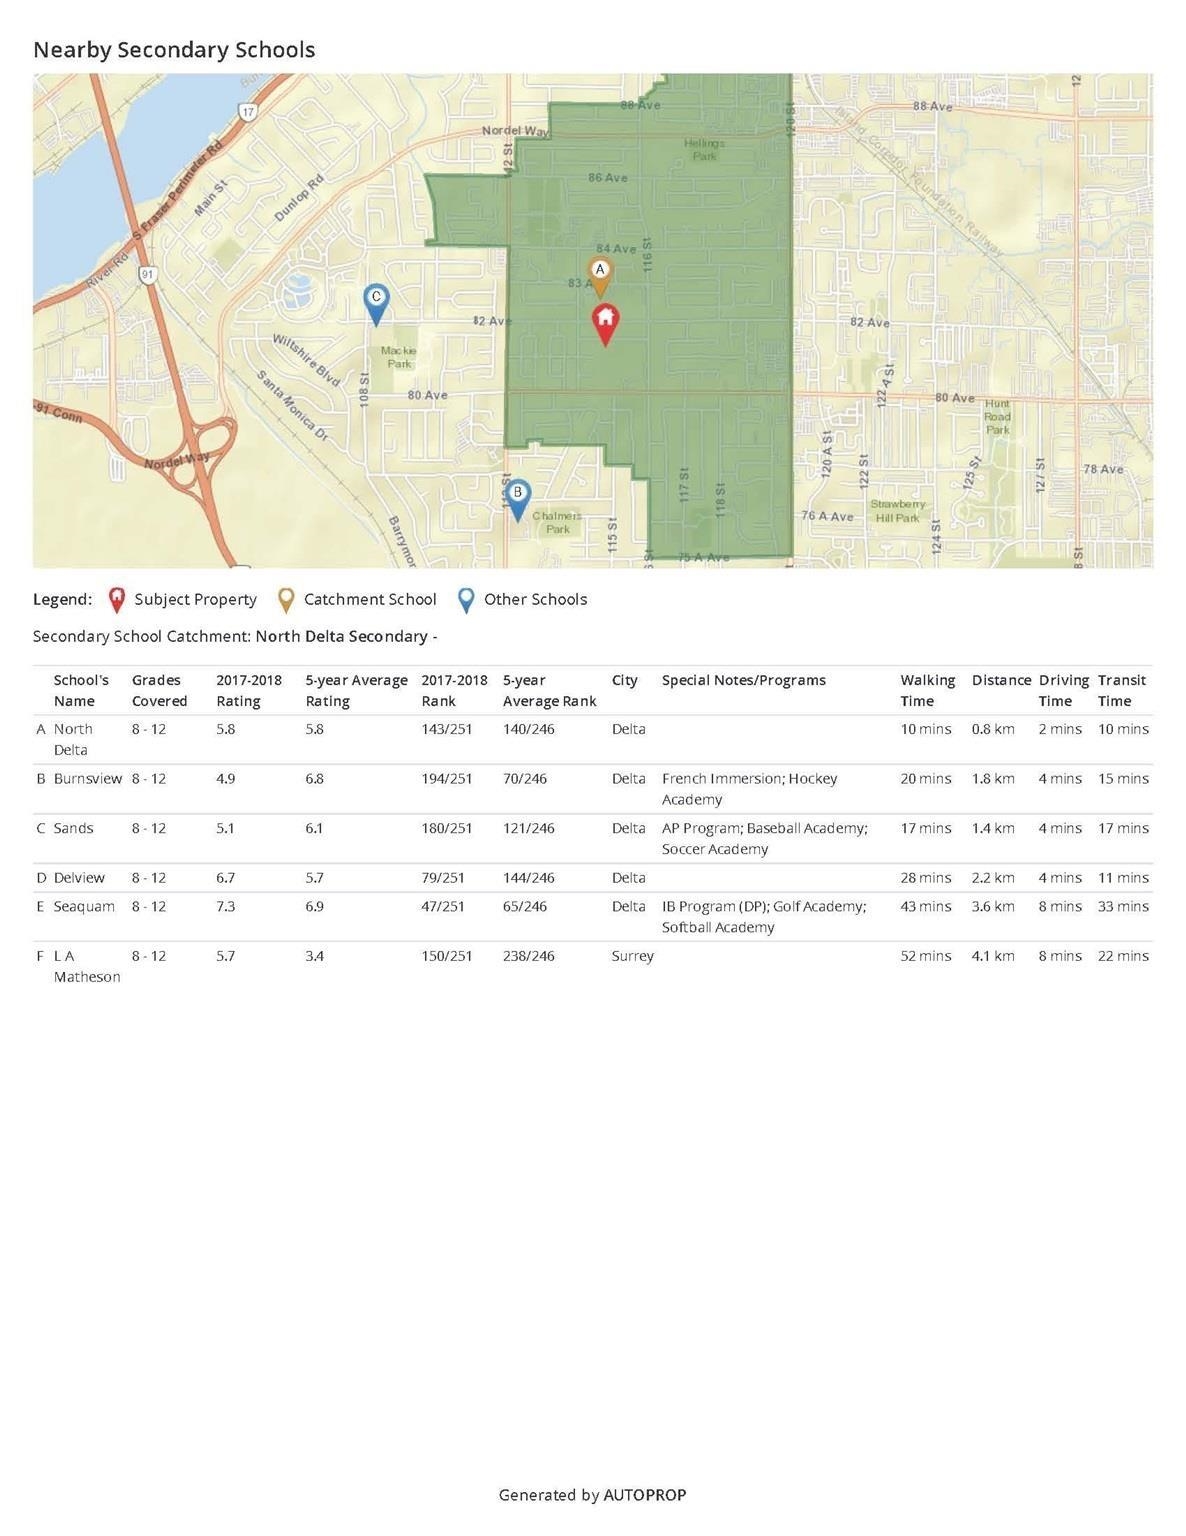Click the Special Notes/Programs column header
The image size is (1186, 1536).
tap(743, 680)
